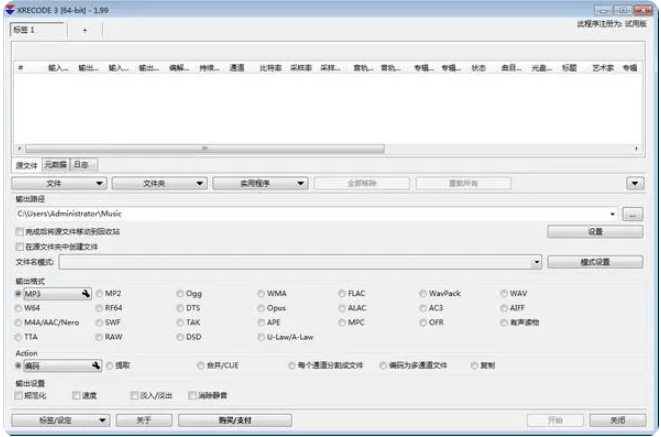Select W64 output format
The height and width of the screenshot is (437, 661).
(x=18, y=308)
